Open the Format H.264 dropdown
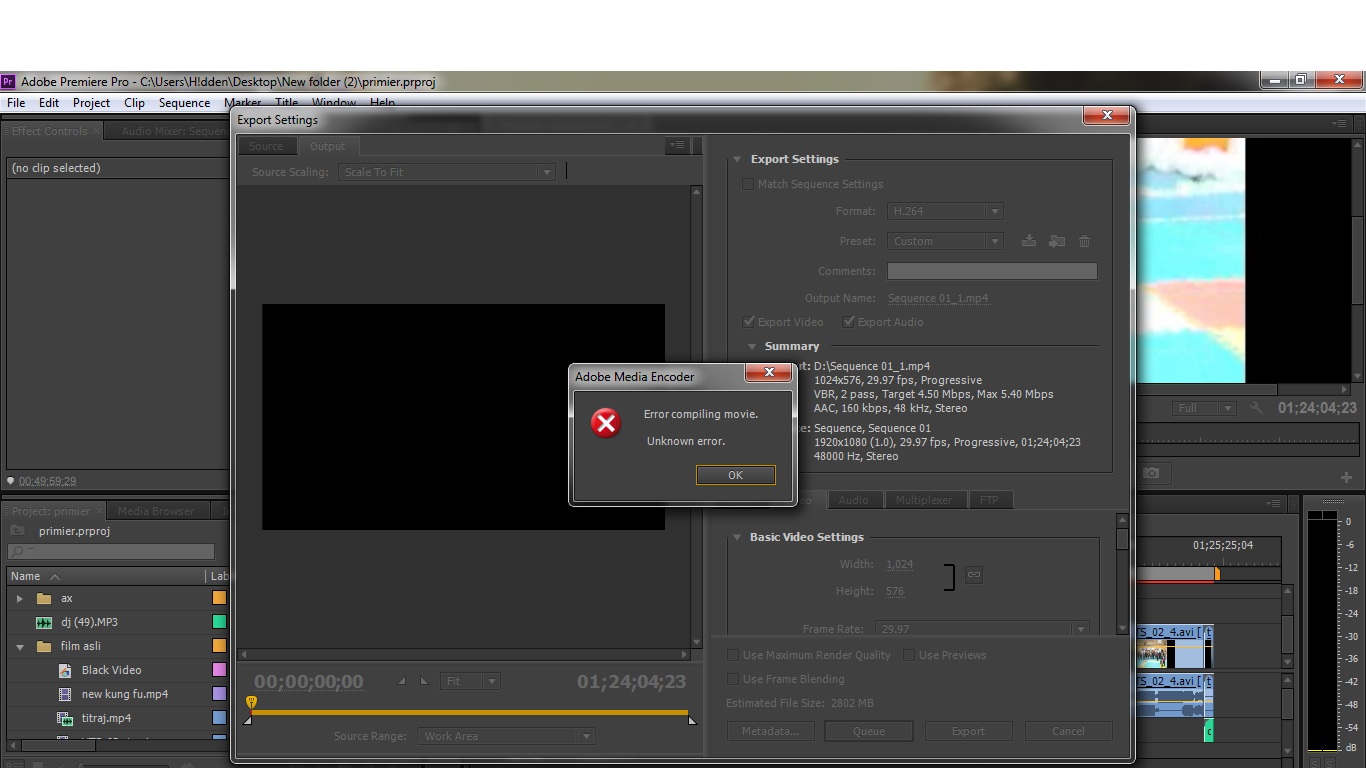Image resolution: width=1366 pixels, height=768 pixels. click(x=945, y=211)
